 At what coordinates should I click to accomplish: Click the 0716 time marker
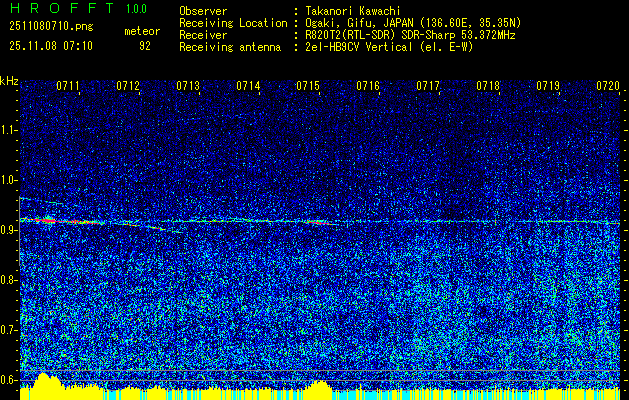coord(368,86)
